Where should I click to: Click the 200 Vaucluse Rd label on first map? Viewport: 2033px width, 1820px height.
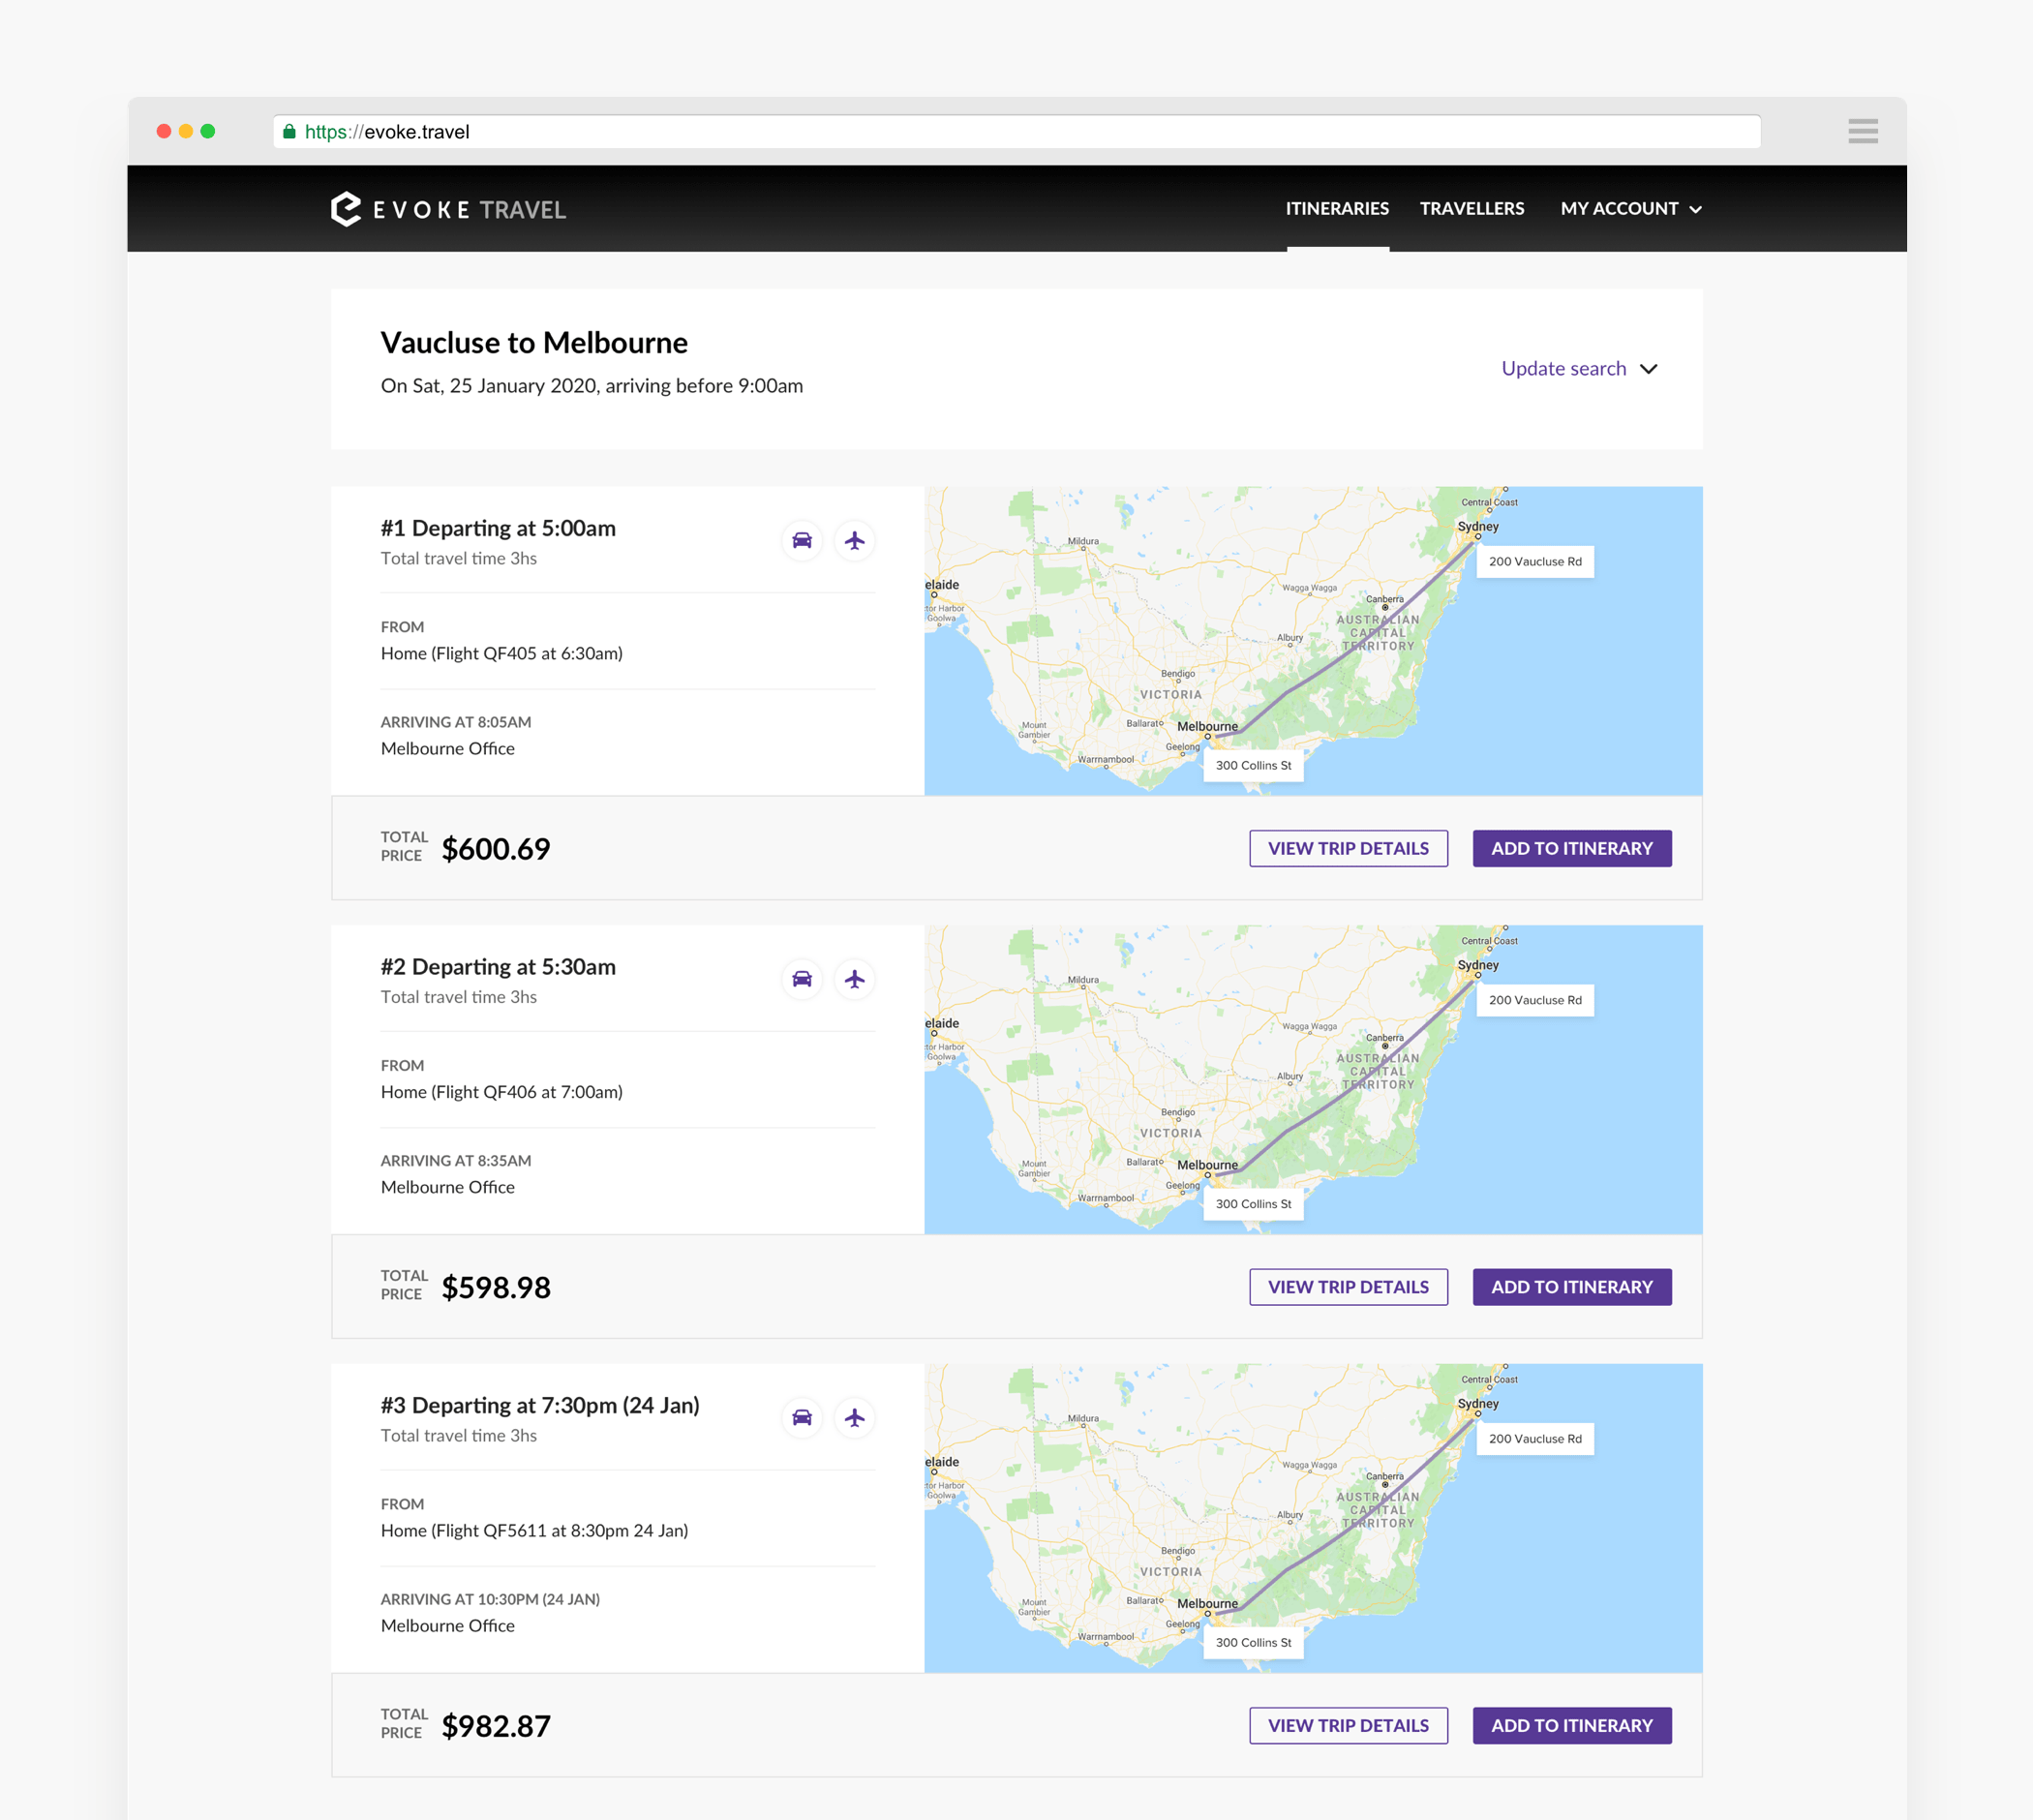coord(1534,561)
